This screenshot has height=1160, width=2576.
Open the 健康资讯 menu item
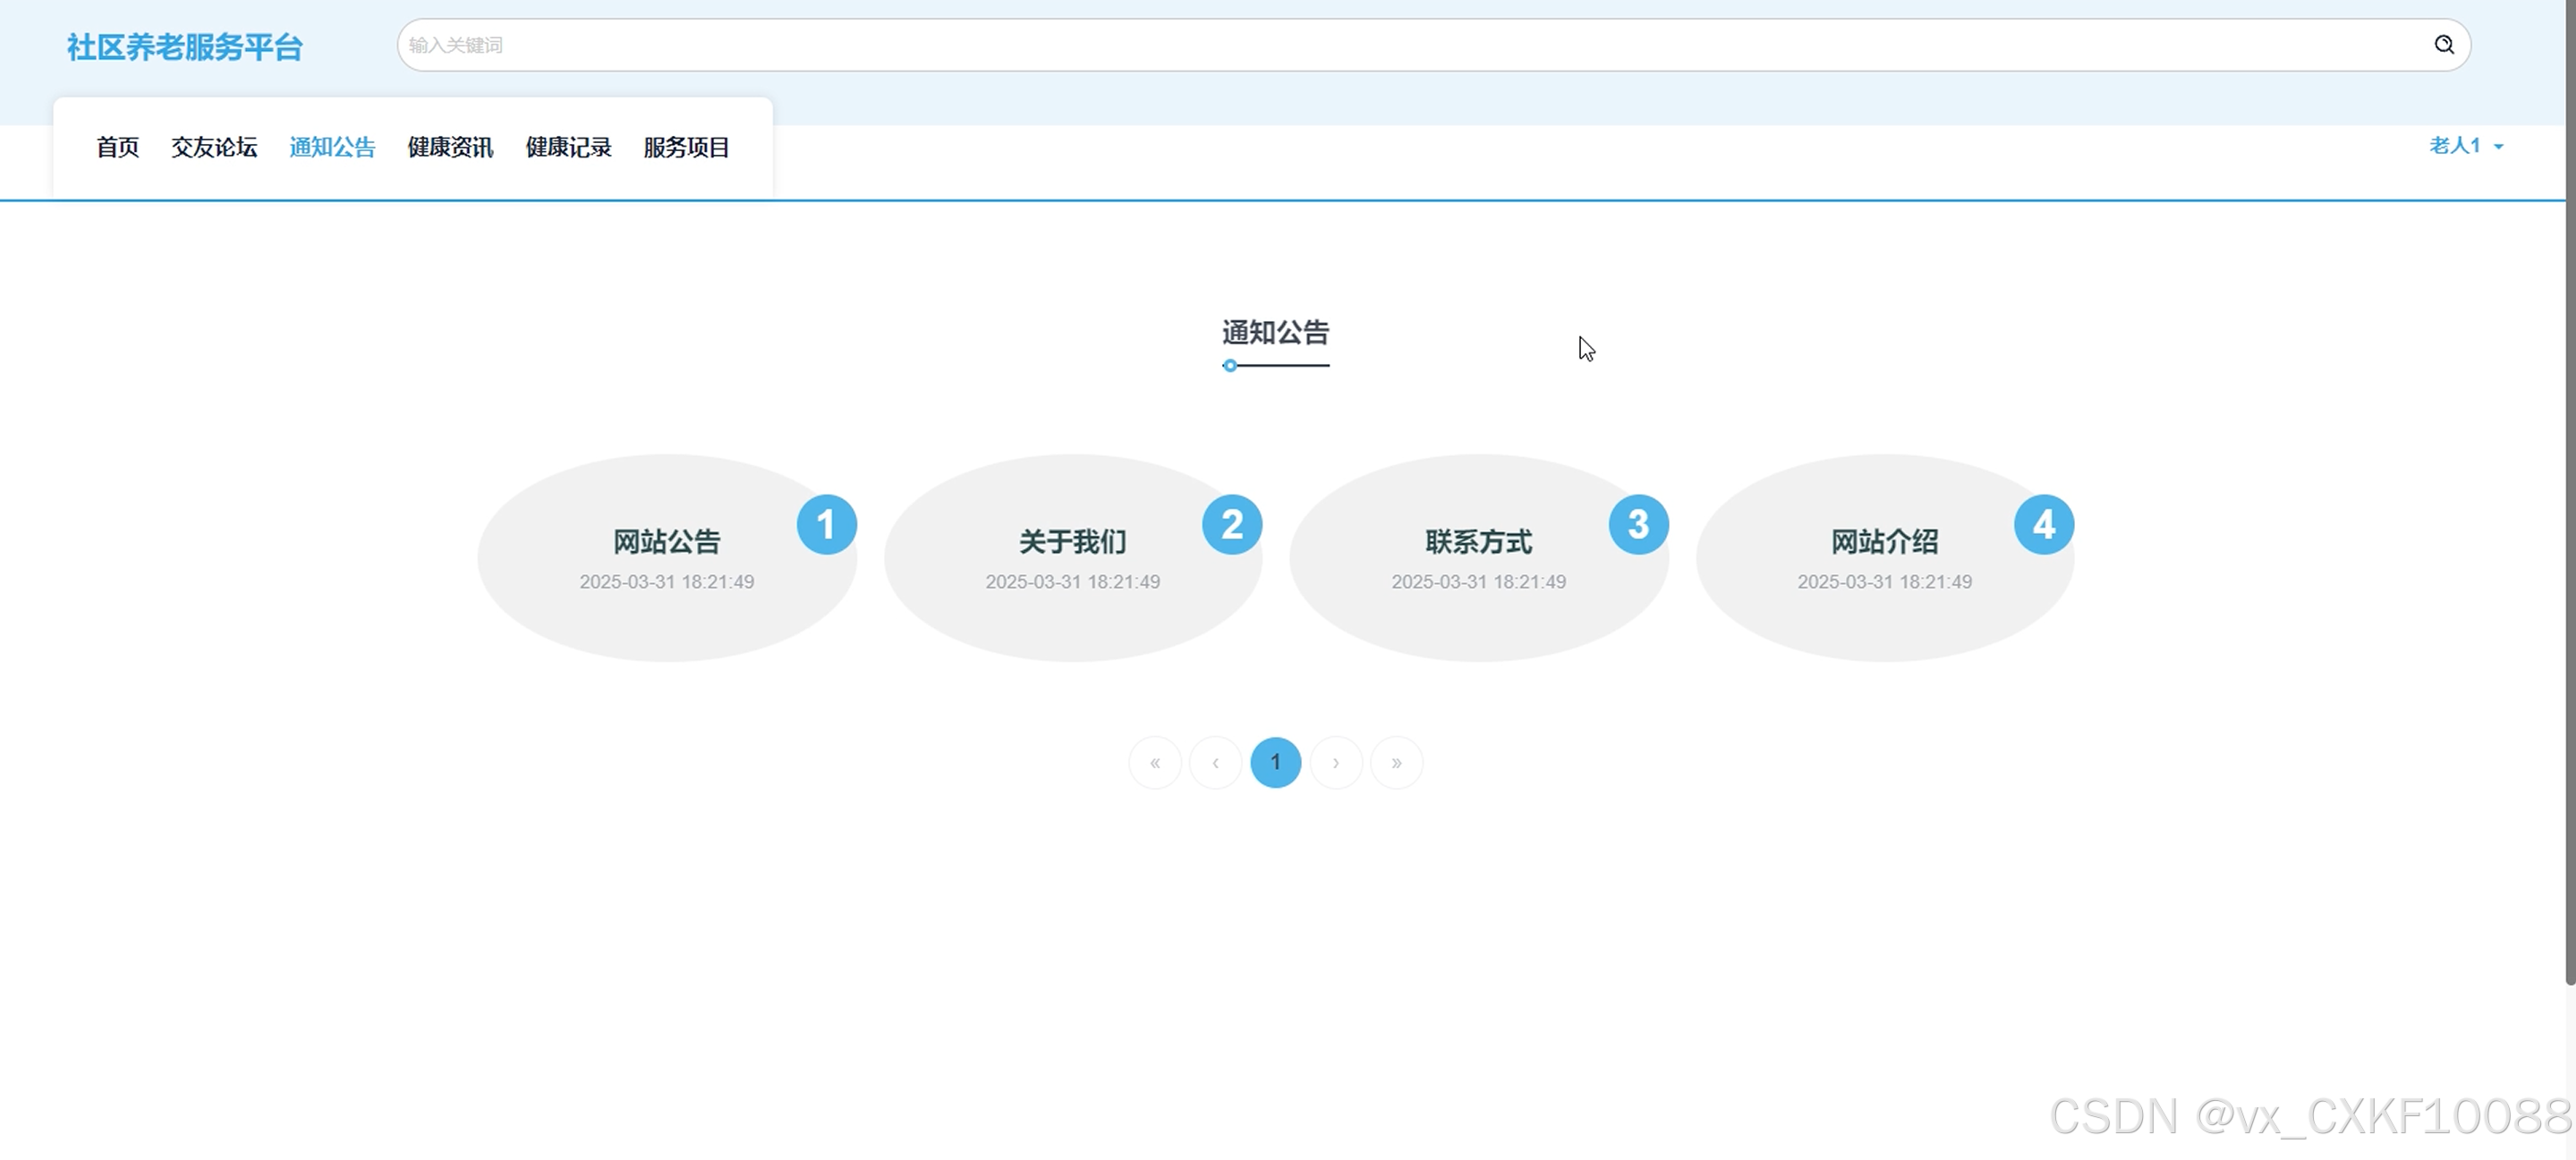[x=450, y=148]
